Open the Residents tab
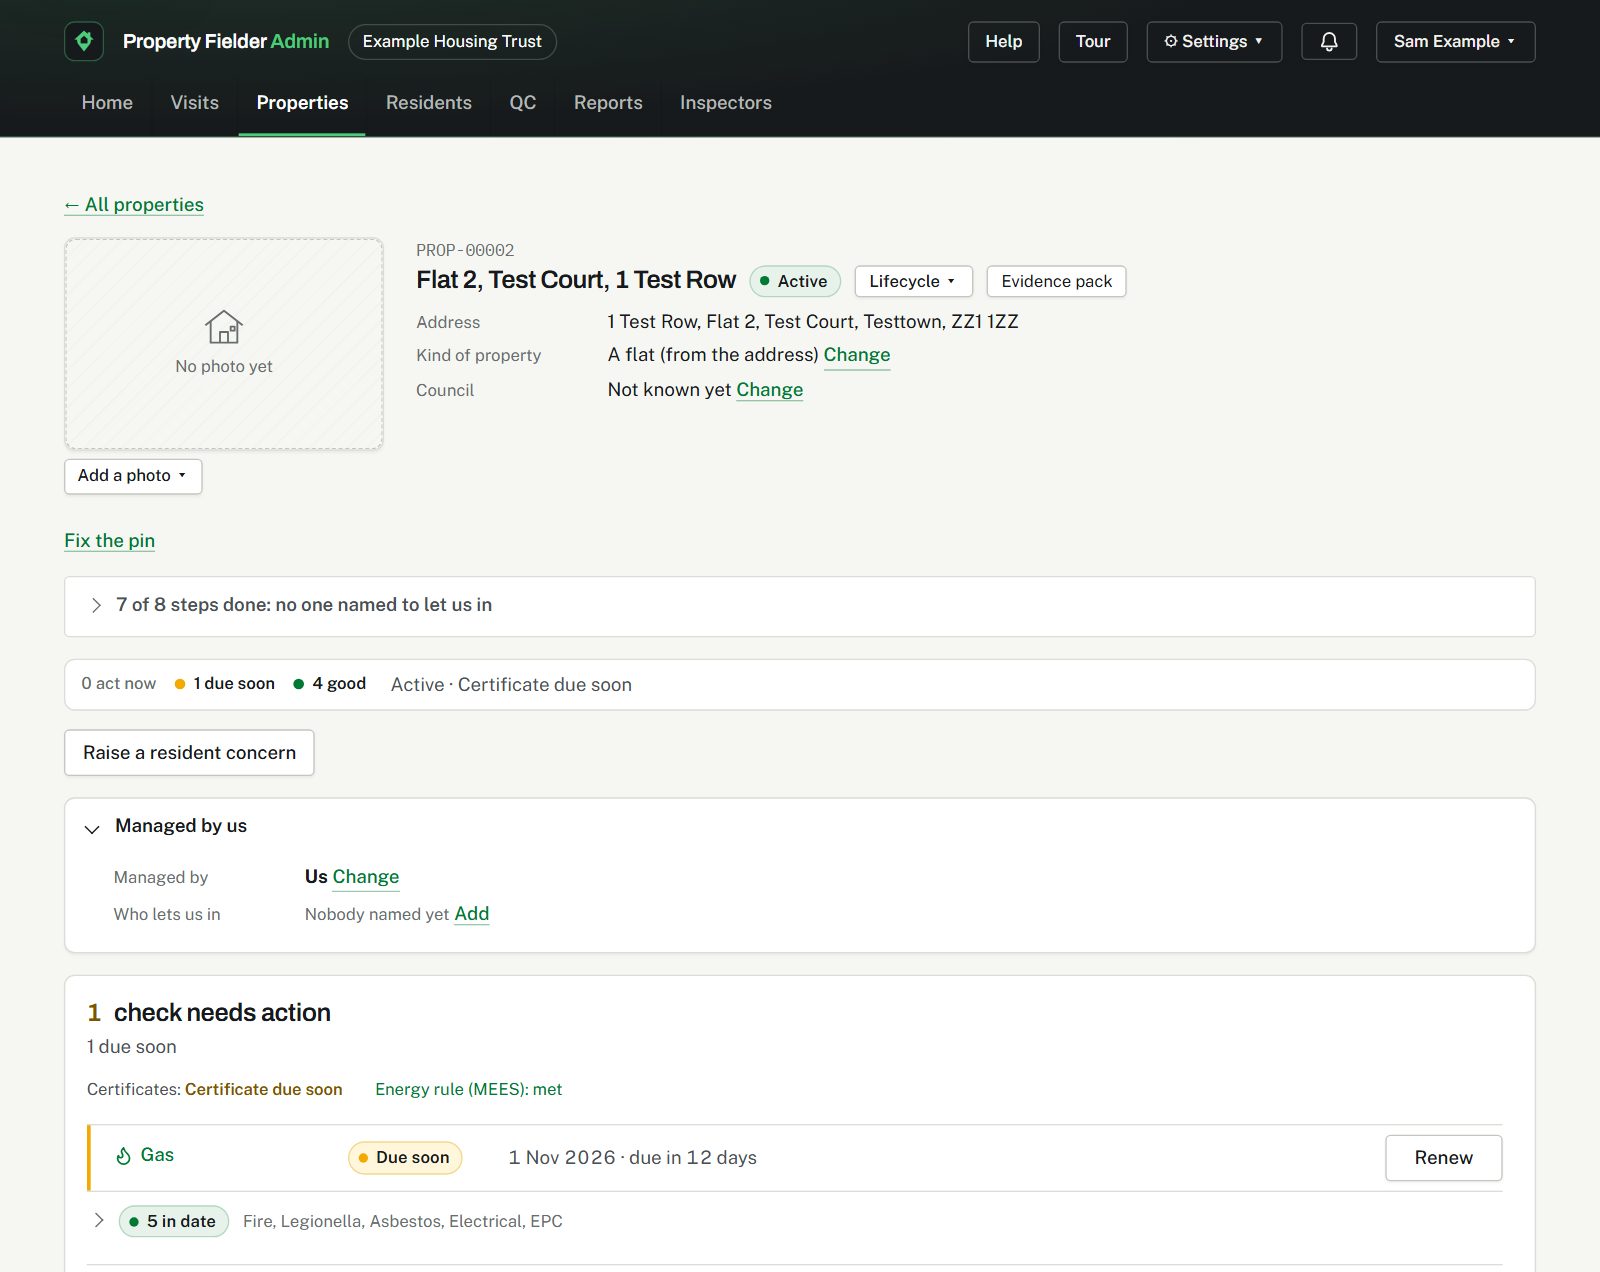Screen dimensions: 1600x1272 428,103
